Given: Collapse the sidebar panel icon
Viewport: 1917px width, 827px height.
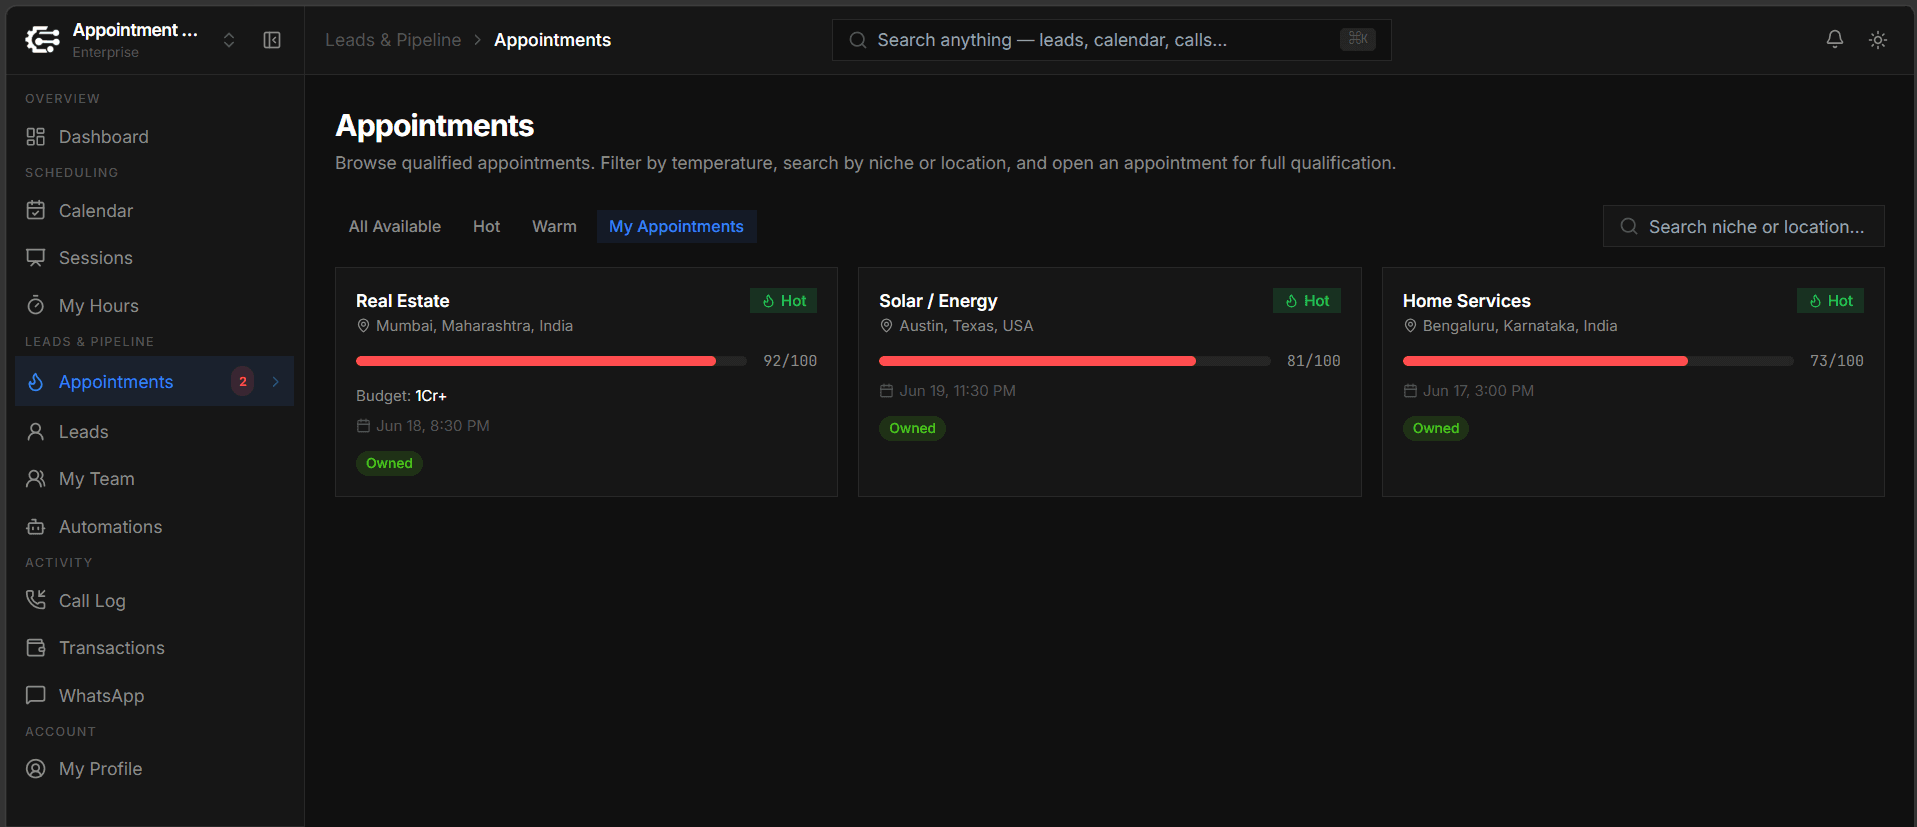Looking at the screenshot, I should [272, 40].
